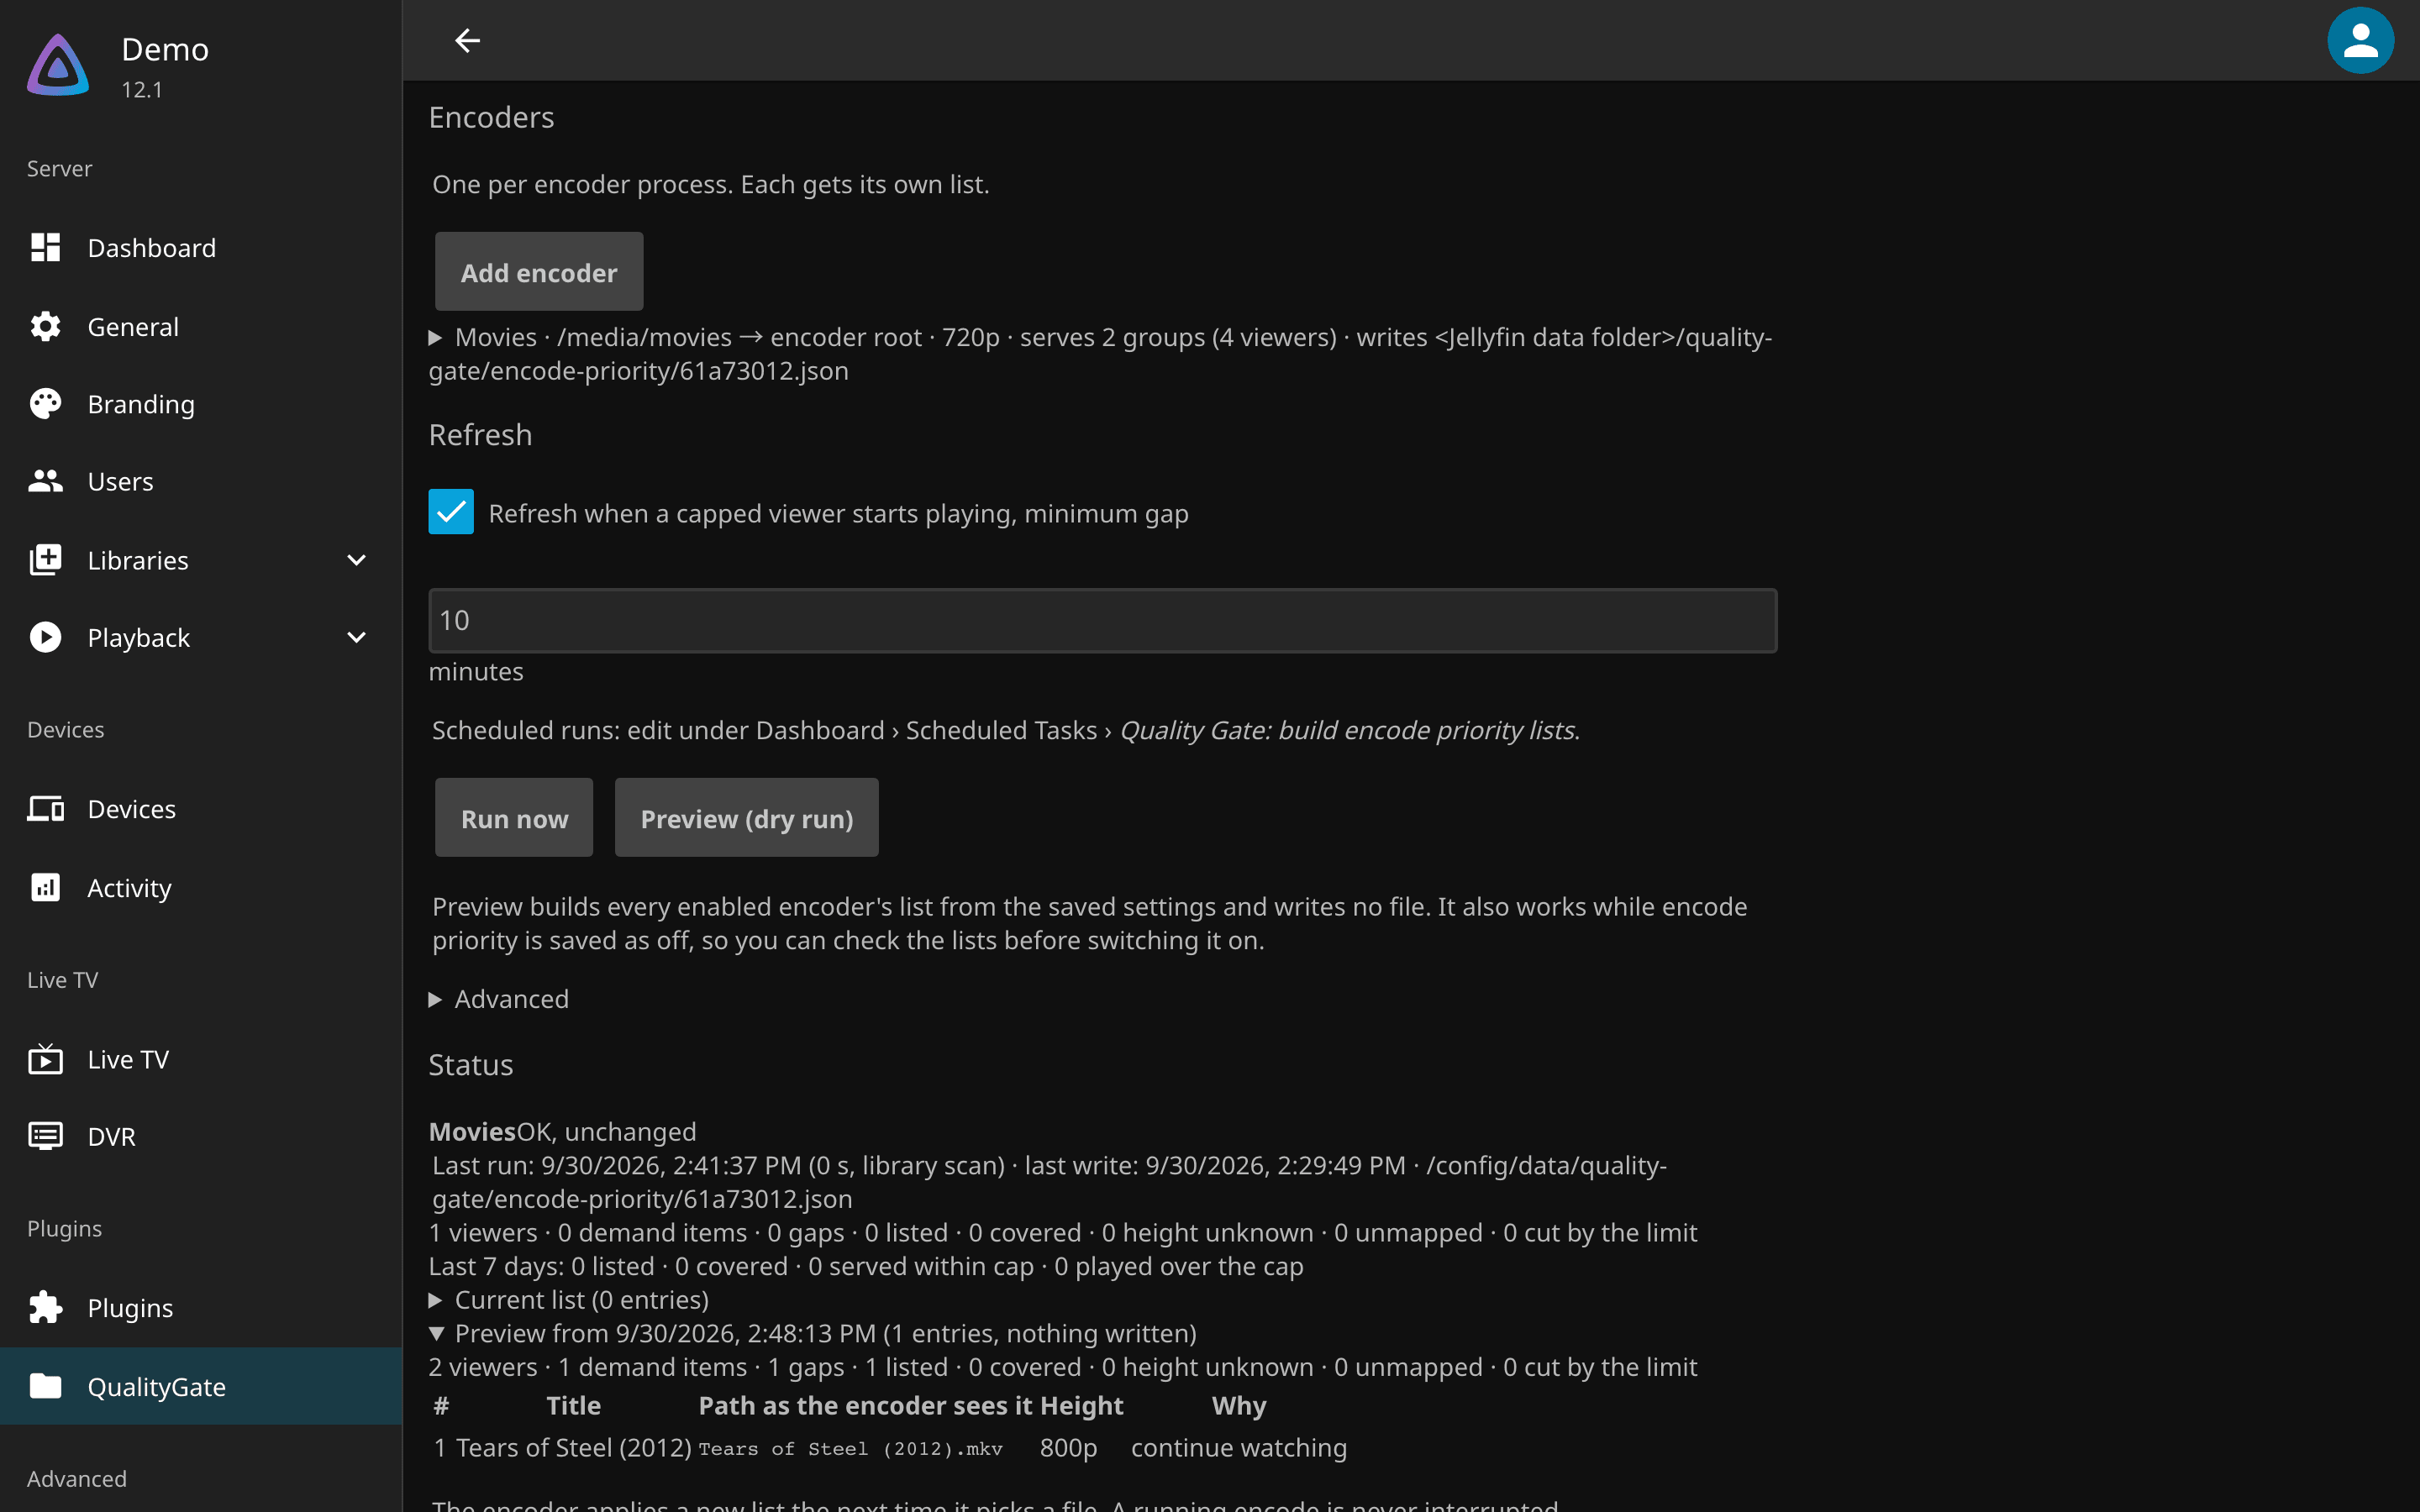Click the Libraries collection icon
The image size is (2420, 1512).
[45, 560]
